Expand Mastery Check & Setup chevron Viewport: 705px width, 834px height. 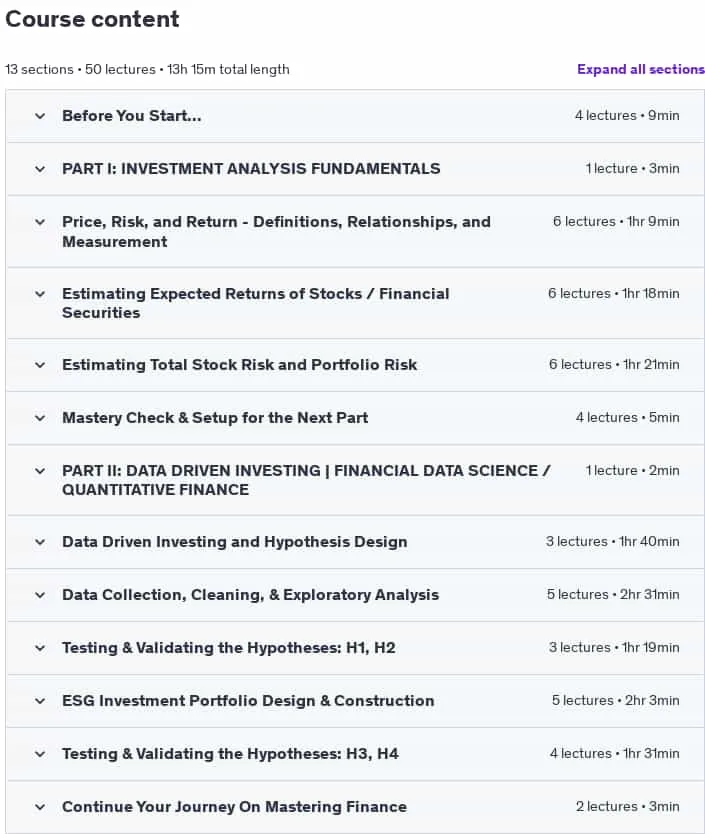(40, 418)
